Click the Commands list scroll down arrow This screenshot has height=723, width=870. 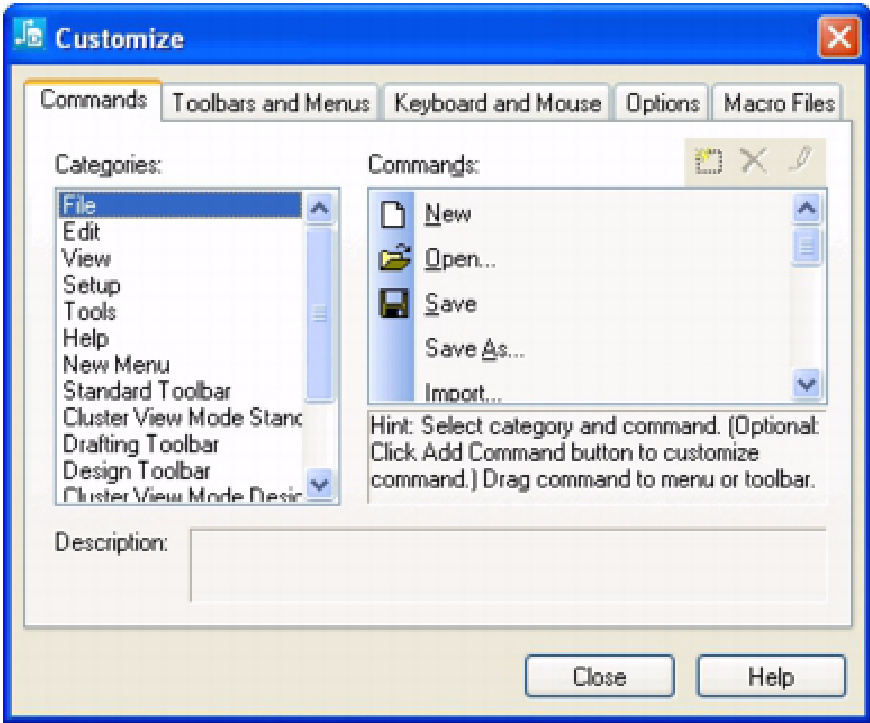(807, 384)
